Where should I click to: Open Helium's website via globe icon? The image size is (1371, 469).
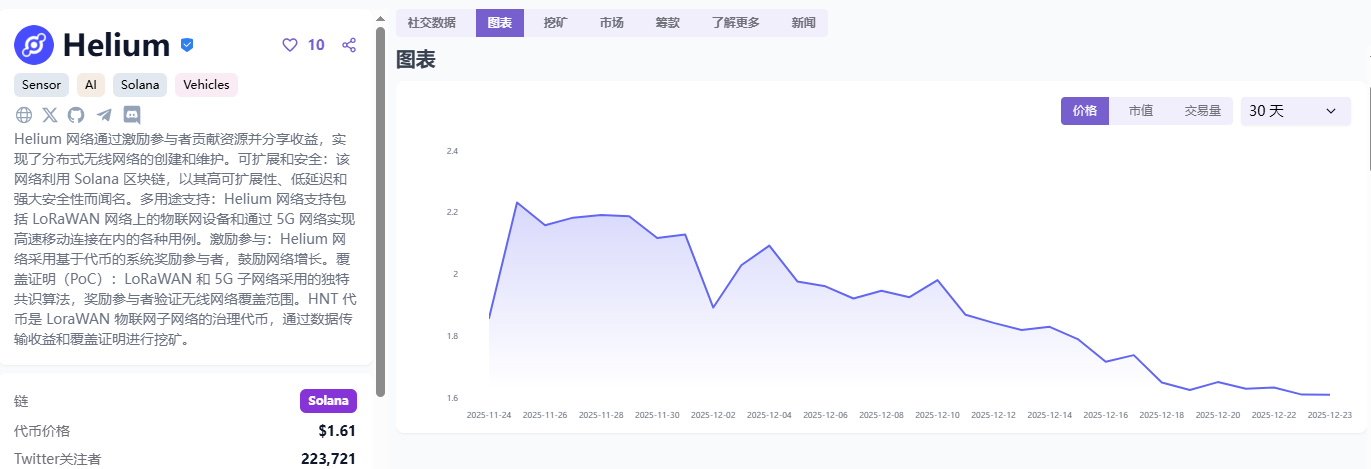point(24,114)
